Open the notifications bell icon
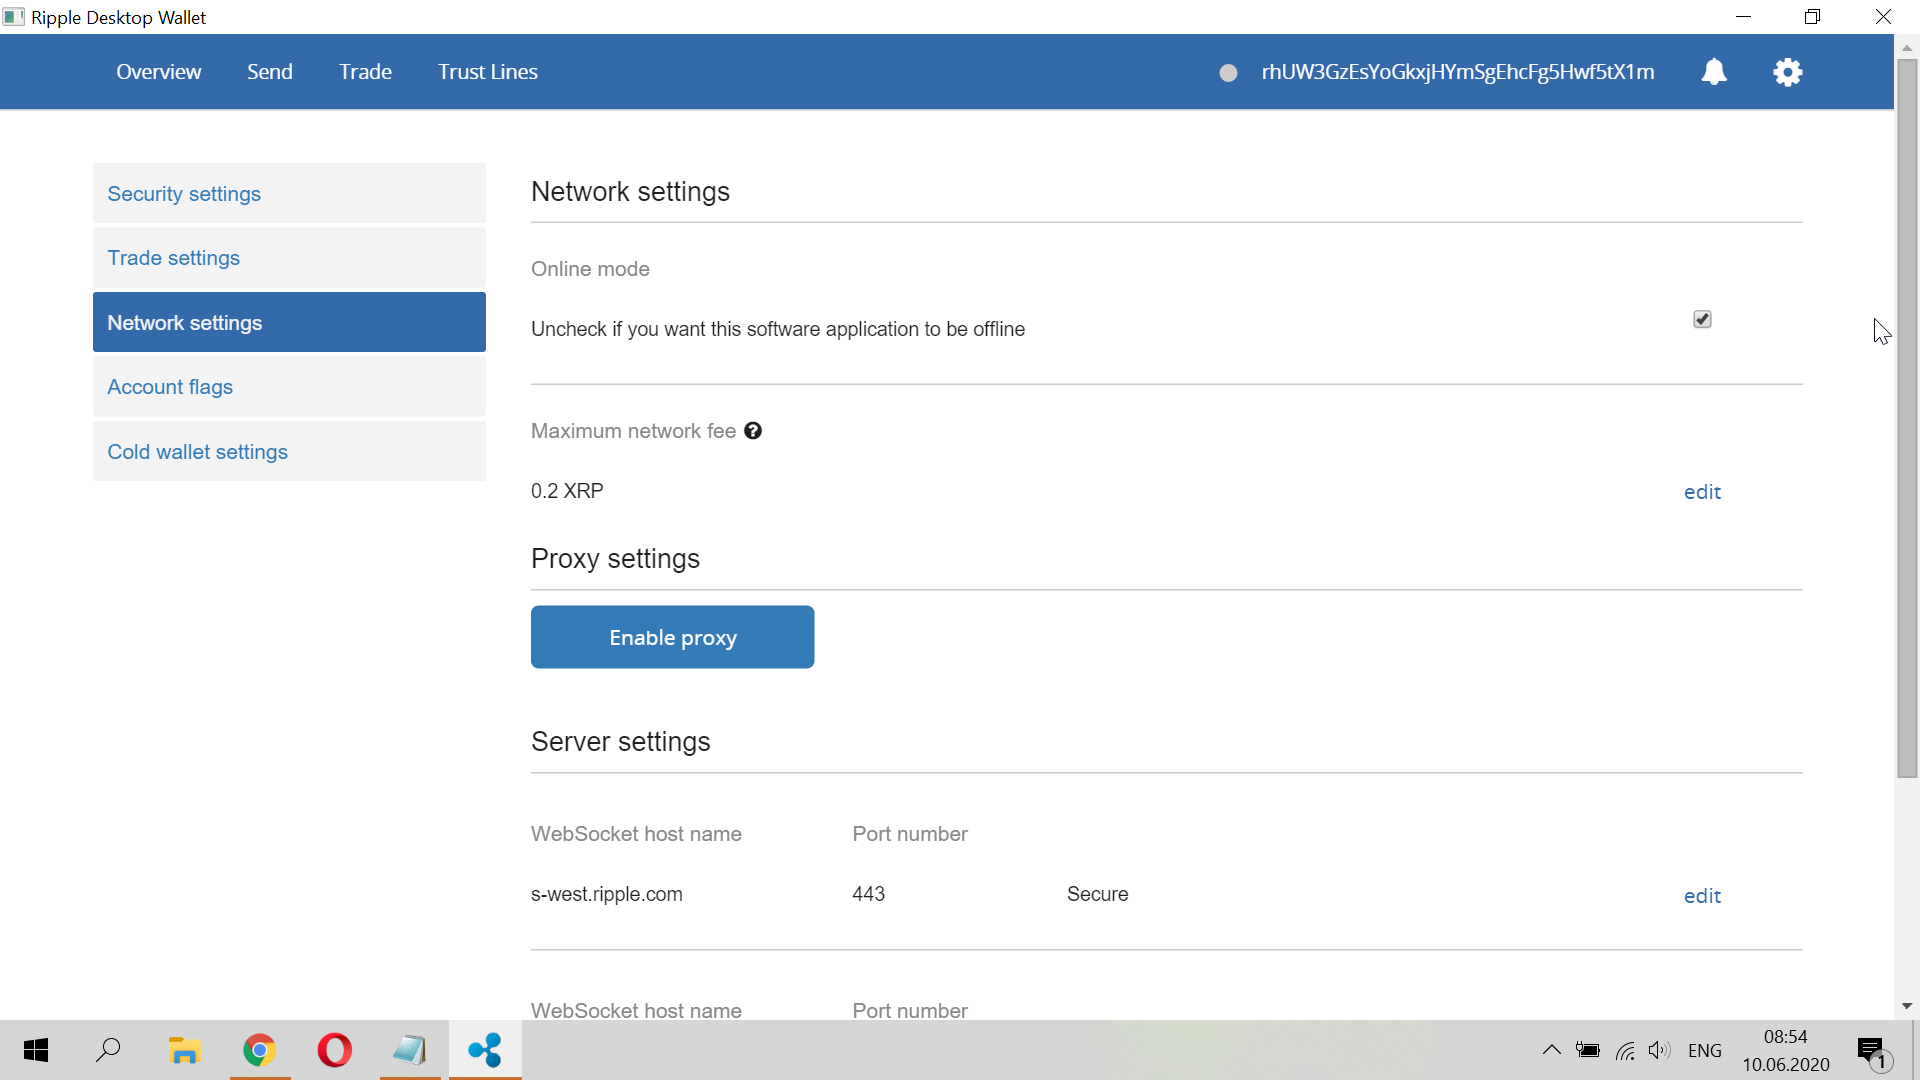1920x1080 pixels. click(x=1713, y=71)
